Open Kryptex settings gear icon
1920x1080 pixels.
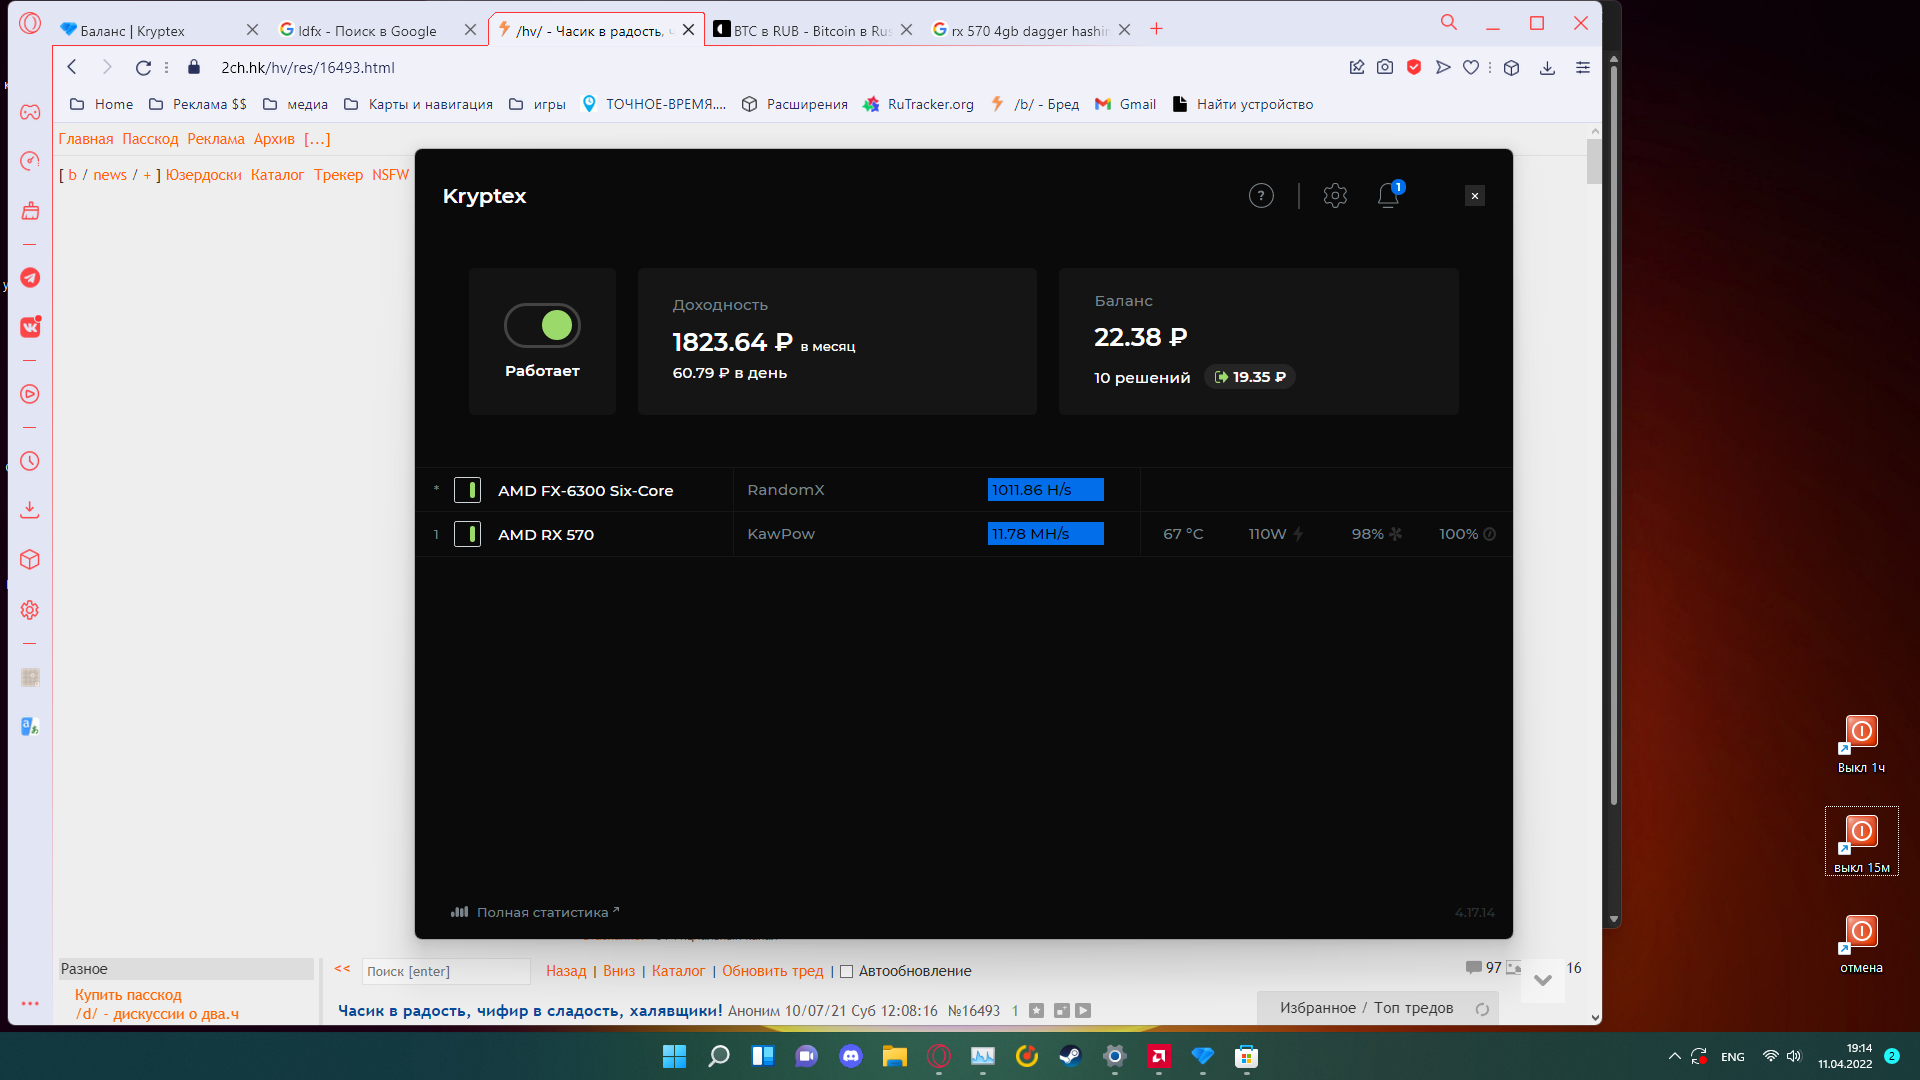point(1335,195)
